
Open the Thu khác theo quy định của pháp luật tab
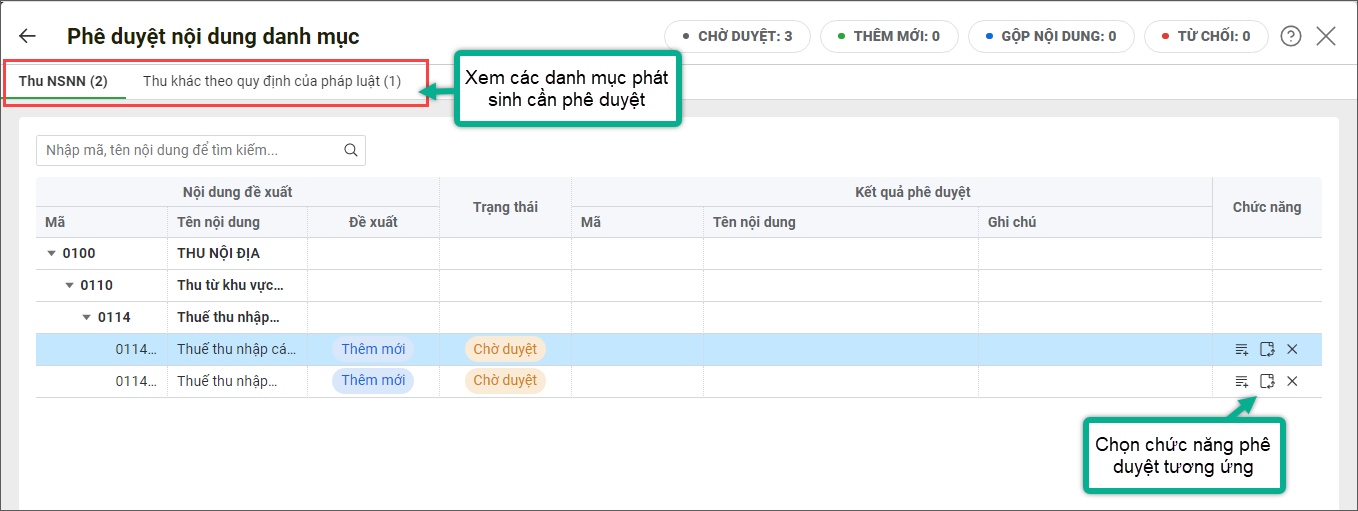click(272, 81)
